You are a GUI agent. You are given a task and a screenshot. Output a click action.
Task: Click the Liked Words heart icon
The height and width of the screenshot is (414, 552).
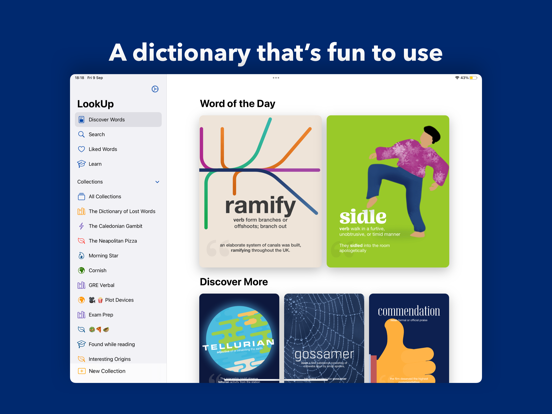81,149
